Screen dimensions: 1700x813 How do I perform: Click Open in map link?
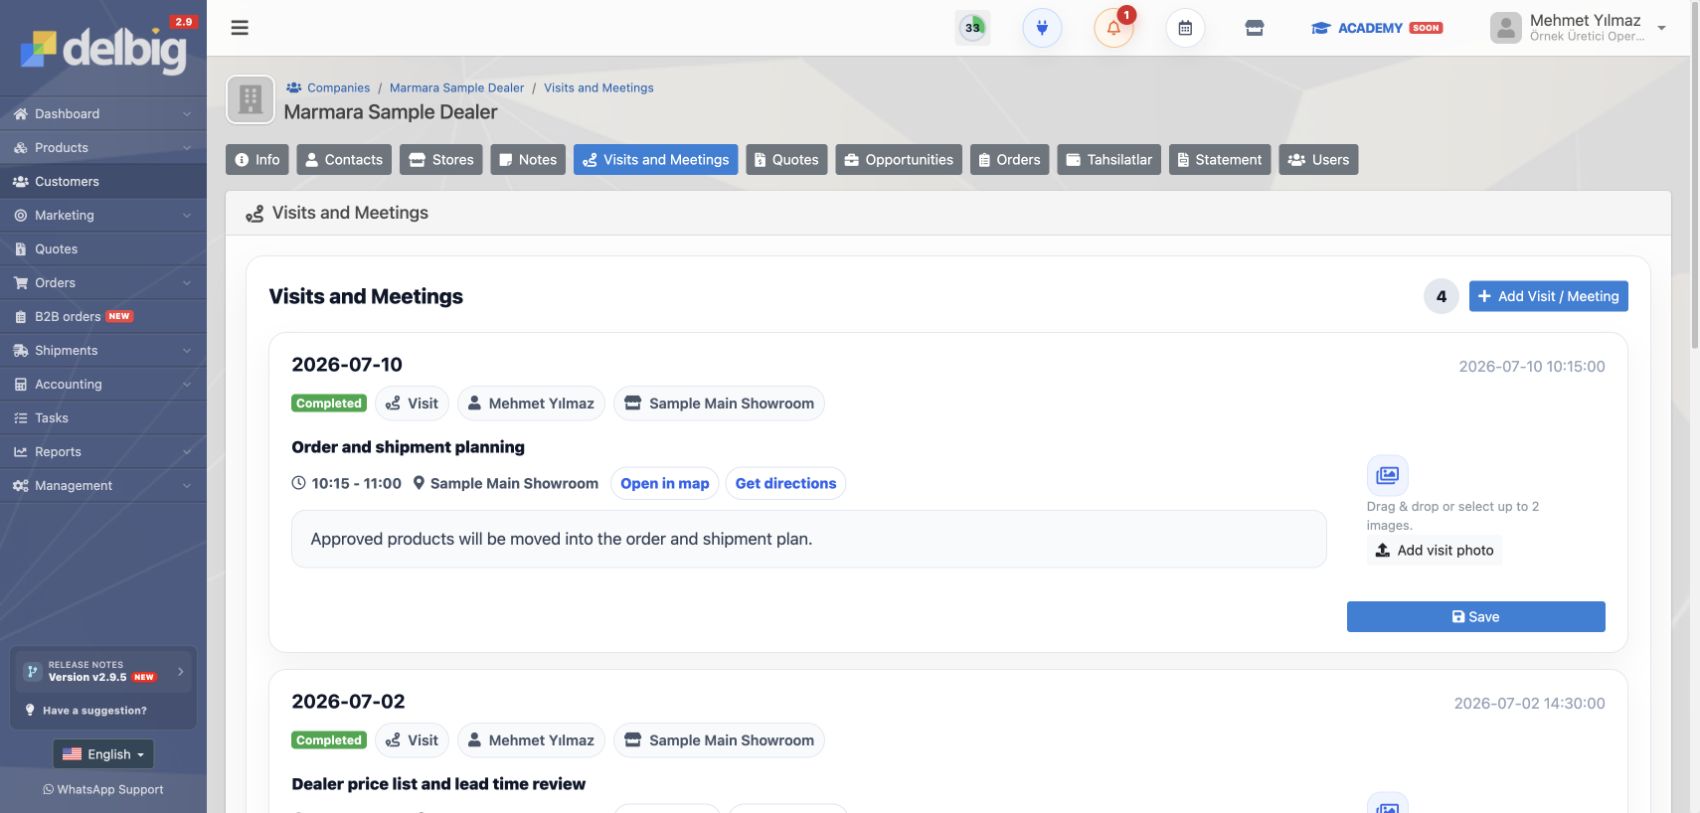point(665,483)
